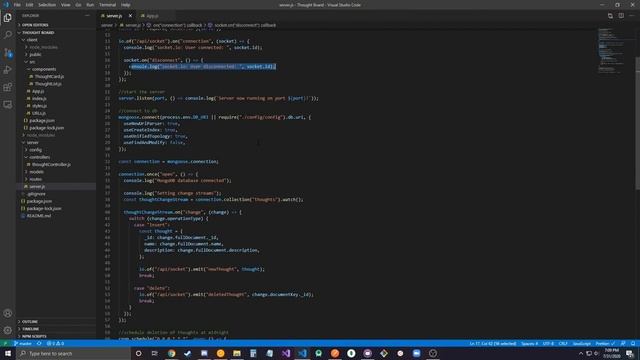The height and width of the screenshot is (360, 640).
Task: Click the feedback icon in status bar
Action: (x=623, y=344)
